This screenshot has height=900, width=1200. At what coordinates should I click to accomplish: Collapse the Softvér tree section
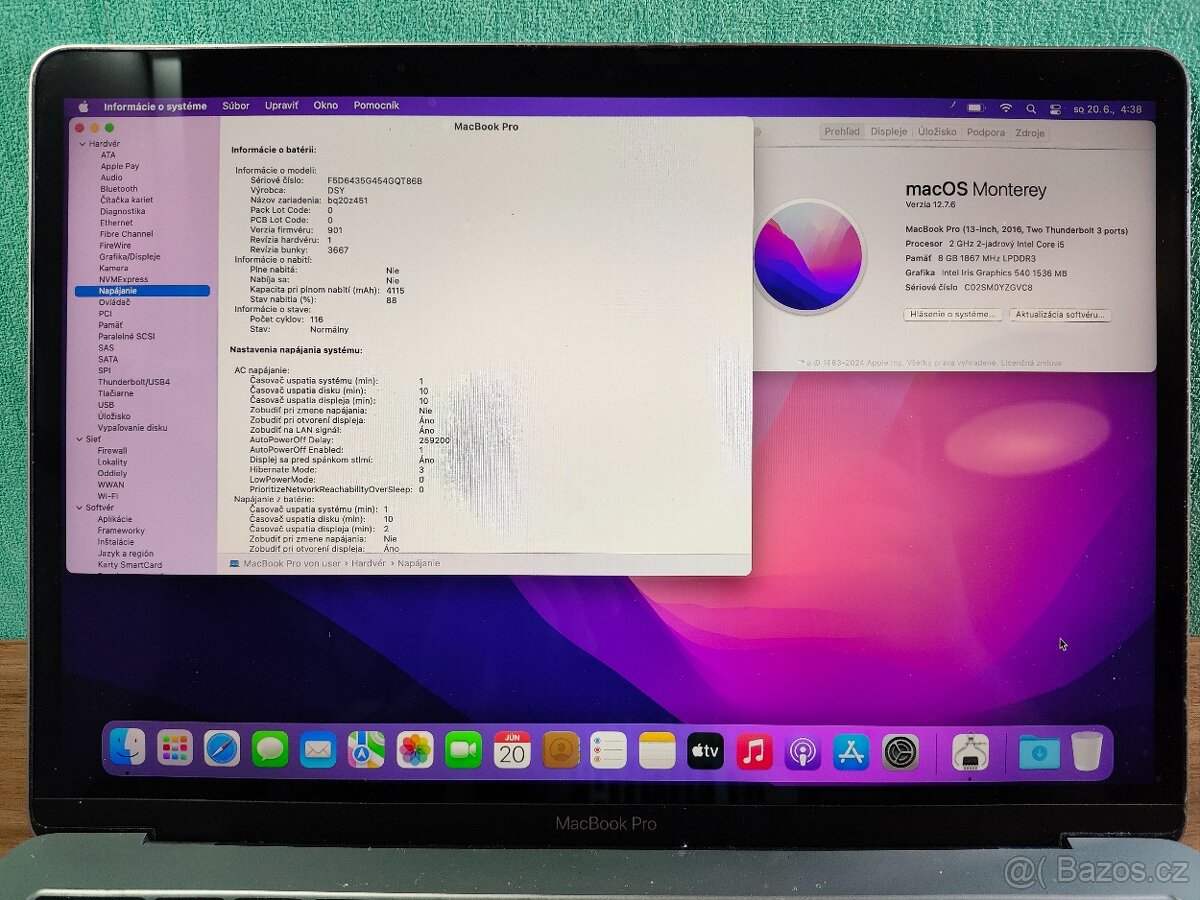pyautogui.click(x=81, y=507)
